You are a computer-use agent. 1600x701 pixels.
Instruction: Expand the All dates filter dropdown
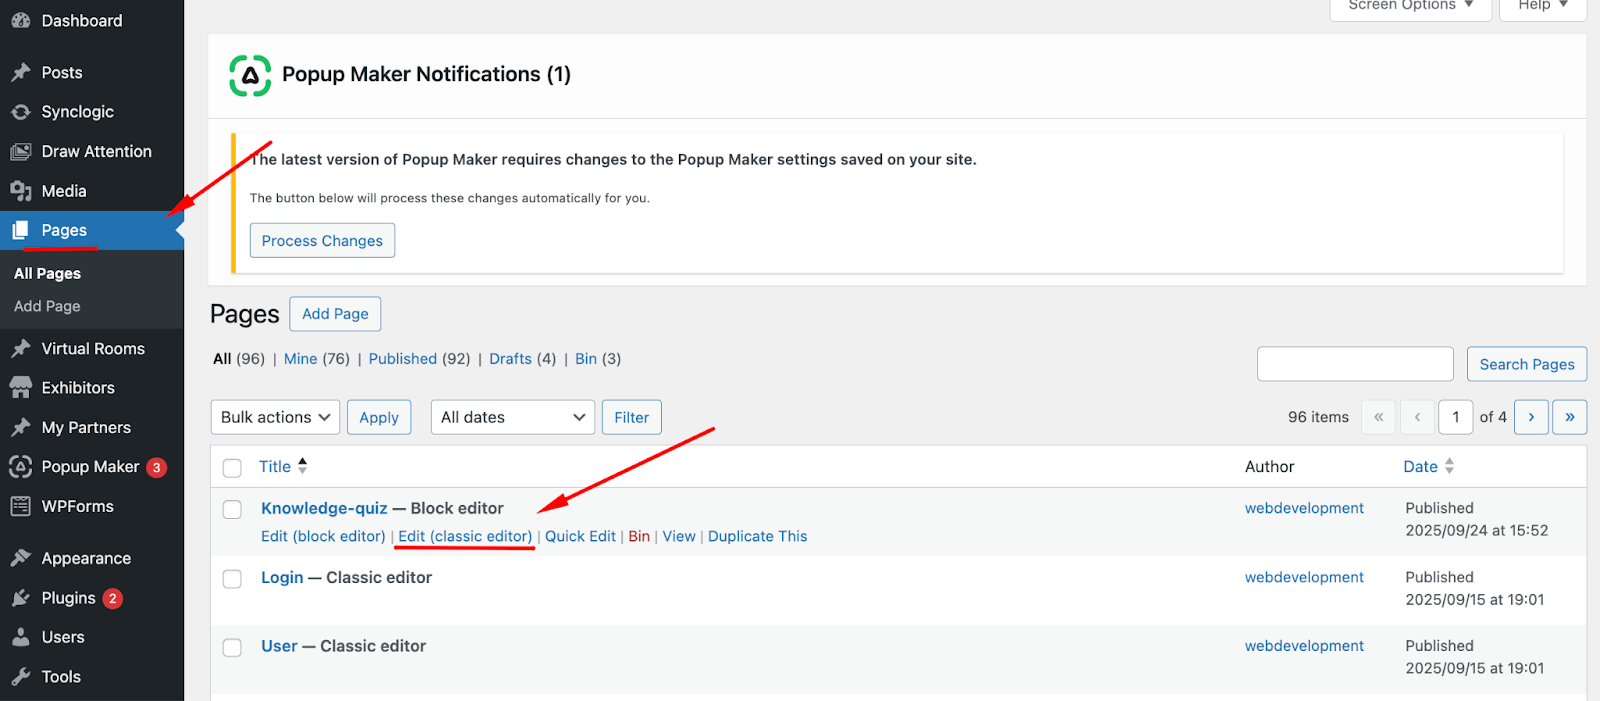pyautogui.click(x=512, y=417)
